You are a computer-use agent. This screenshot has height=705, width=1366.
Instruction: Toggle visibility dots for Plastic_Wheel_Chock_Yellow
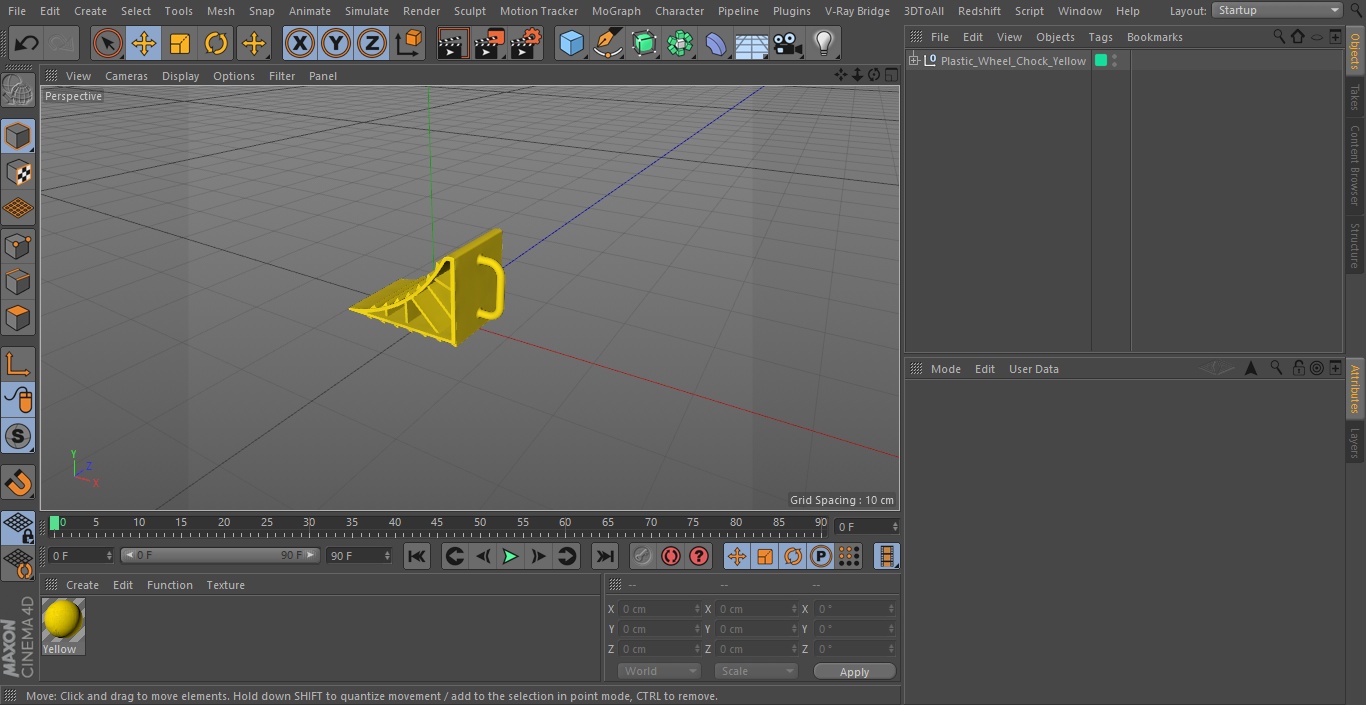pos(1114,61)
